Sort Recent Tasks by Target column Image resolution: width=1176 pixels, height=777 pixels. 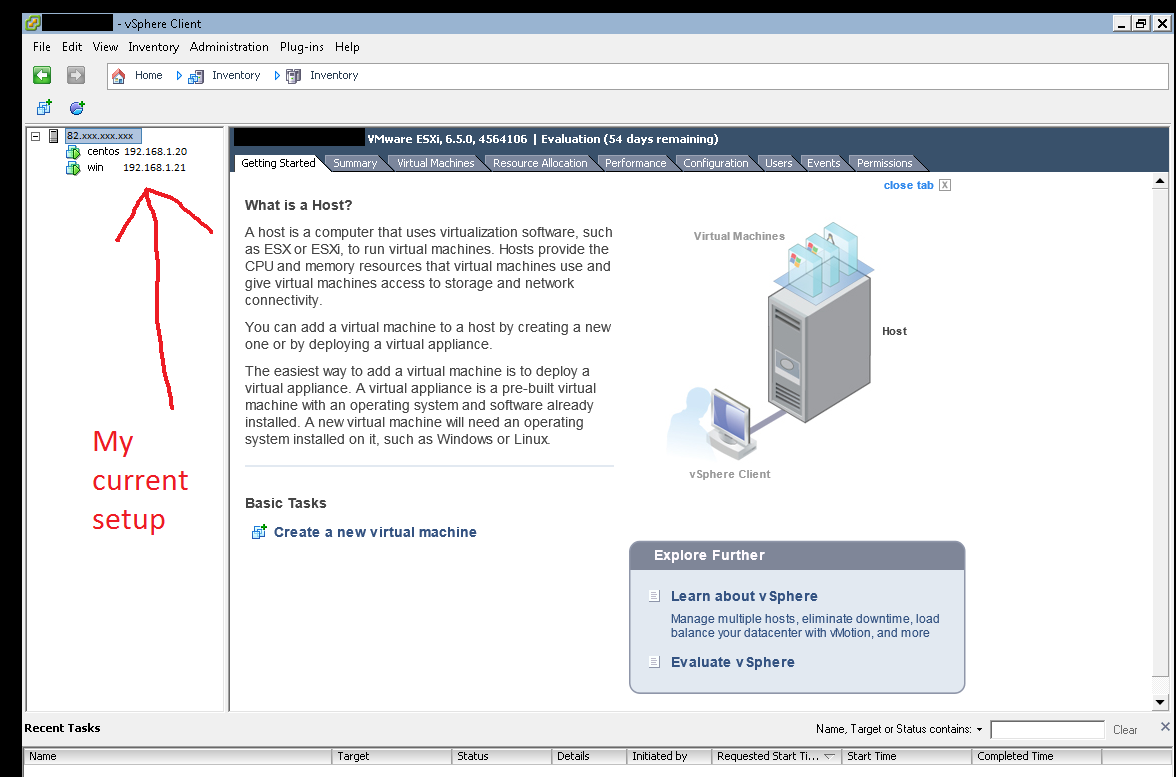coord(392,756)
